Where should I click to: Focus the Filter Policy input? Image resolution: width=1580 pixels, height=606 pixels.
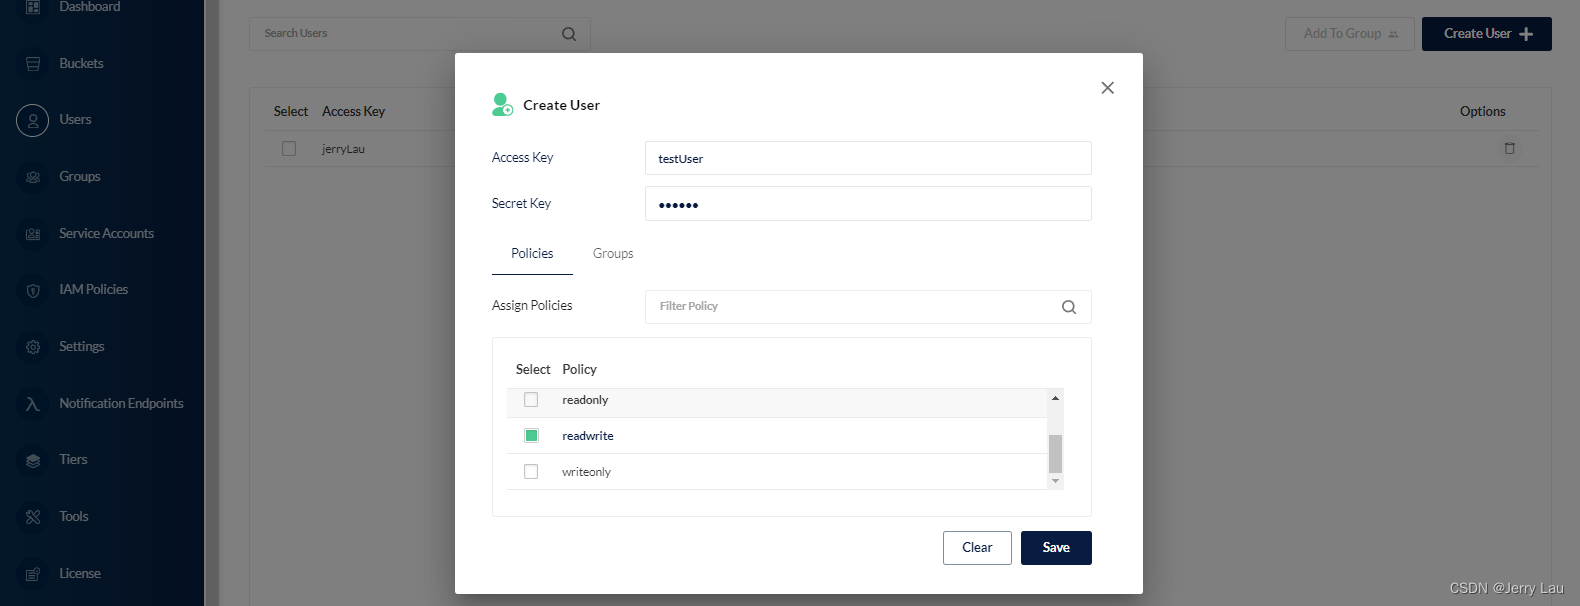pyautogui.click(x=868, y=307)
